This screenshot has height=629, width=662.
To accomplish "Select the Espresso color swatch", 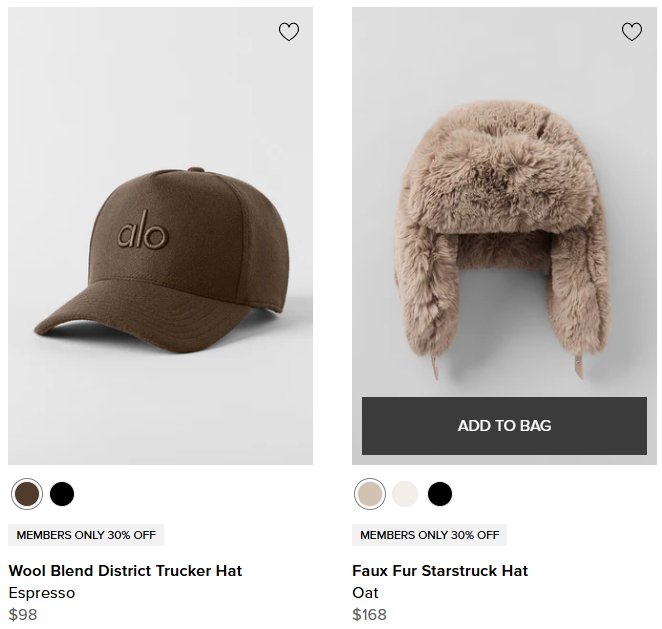I will pos(27,494).
